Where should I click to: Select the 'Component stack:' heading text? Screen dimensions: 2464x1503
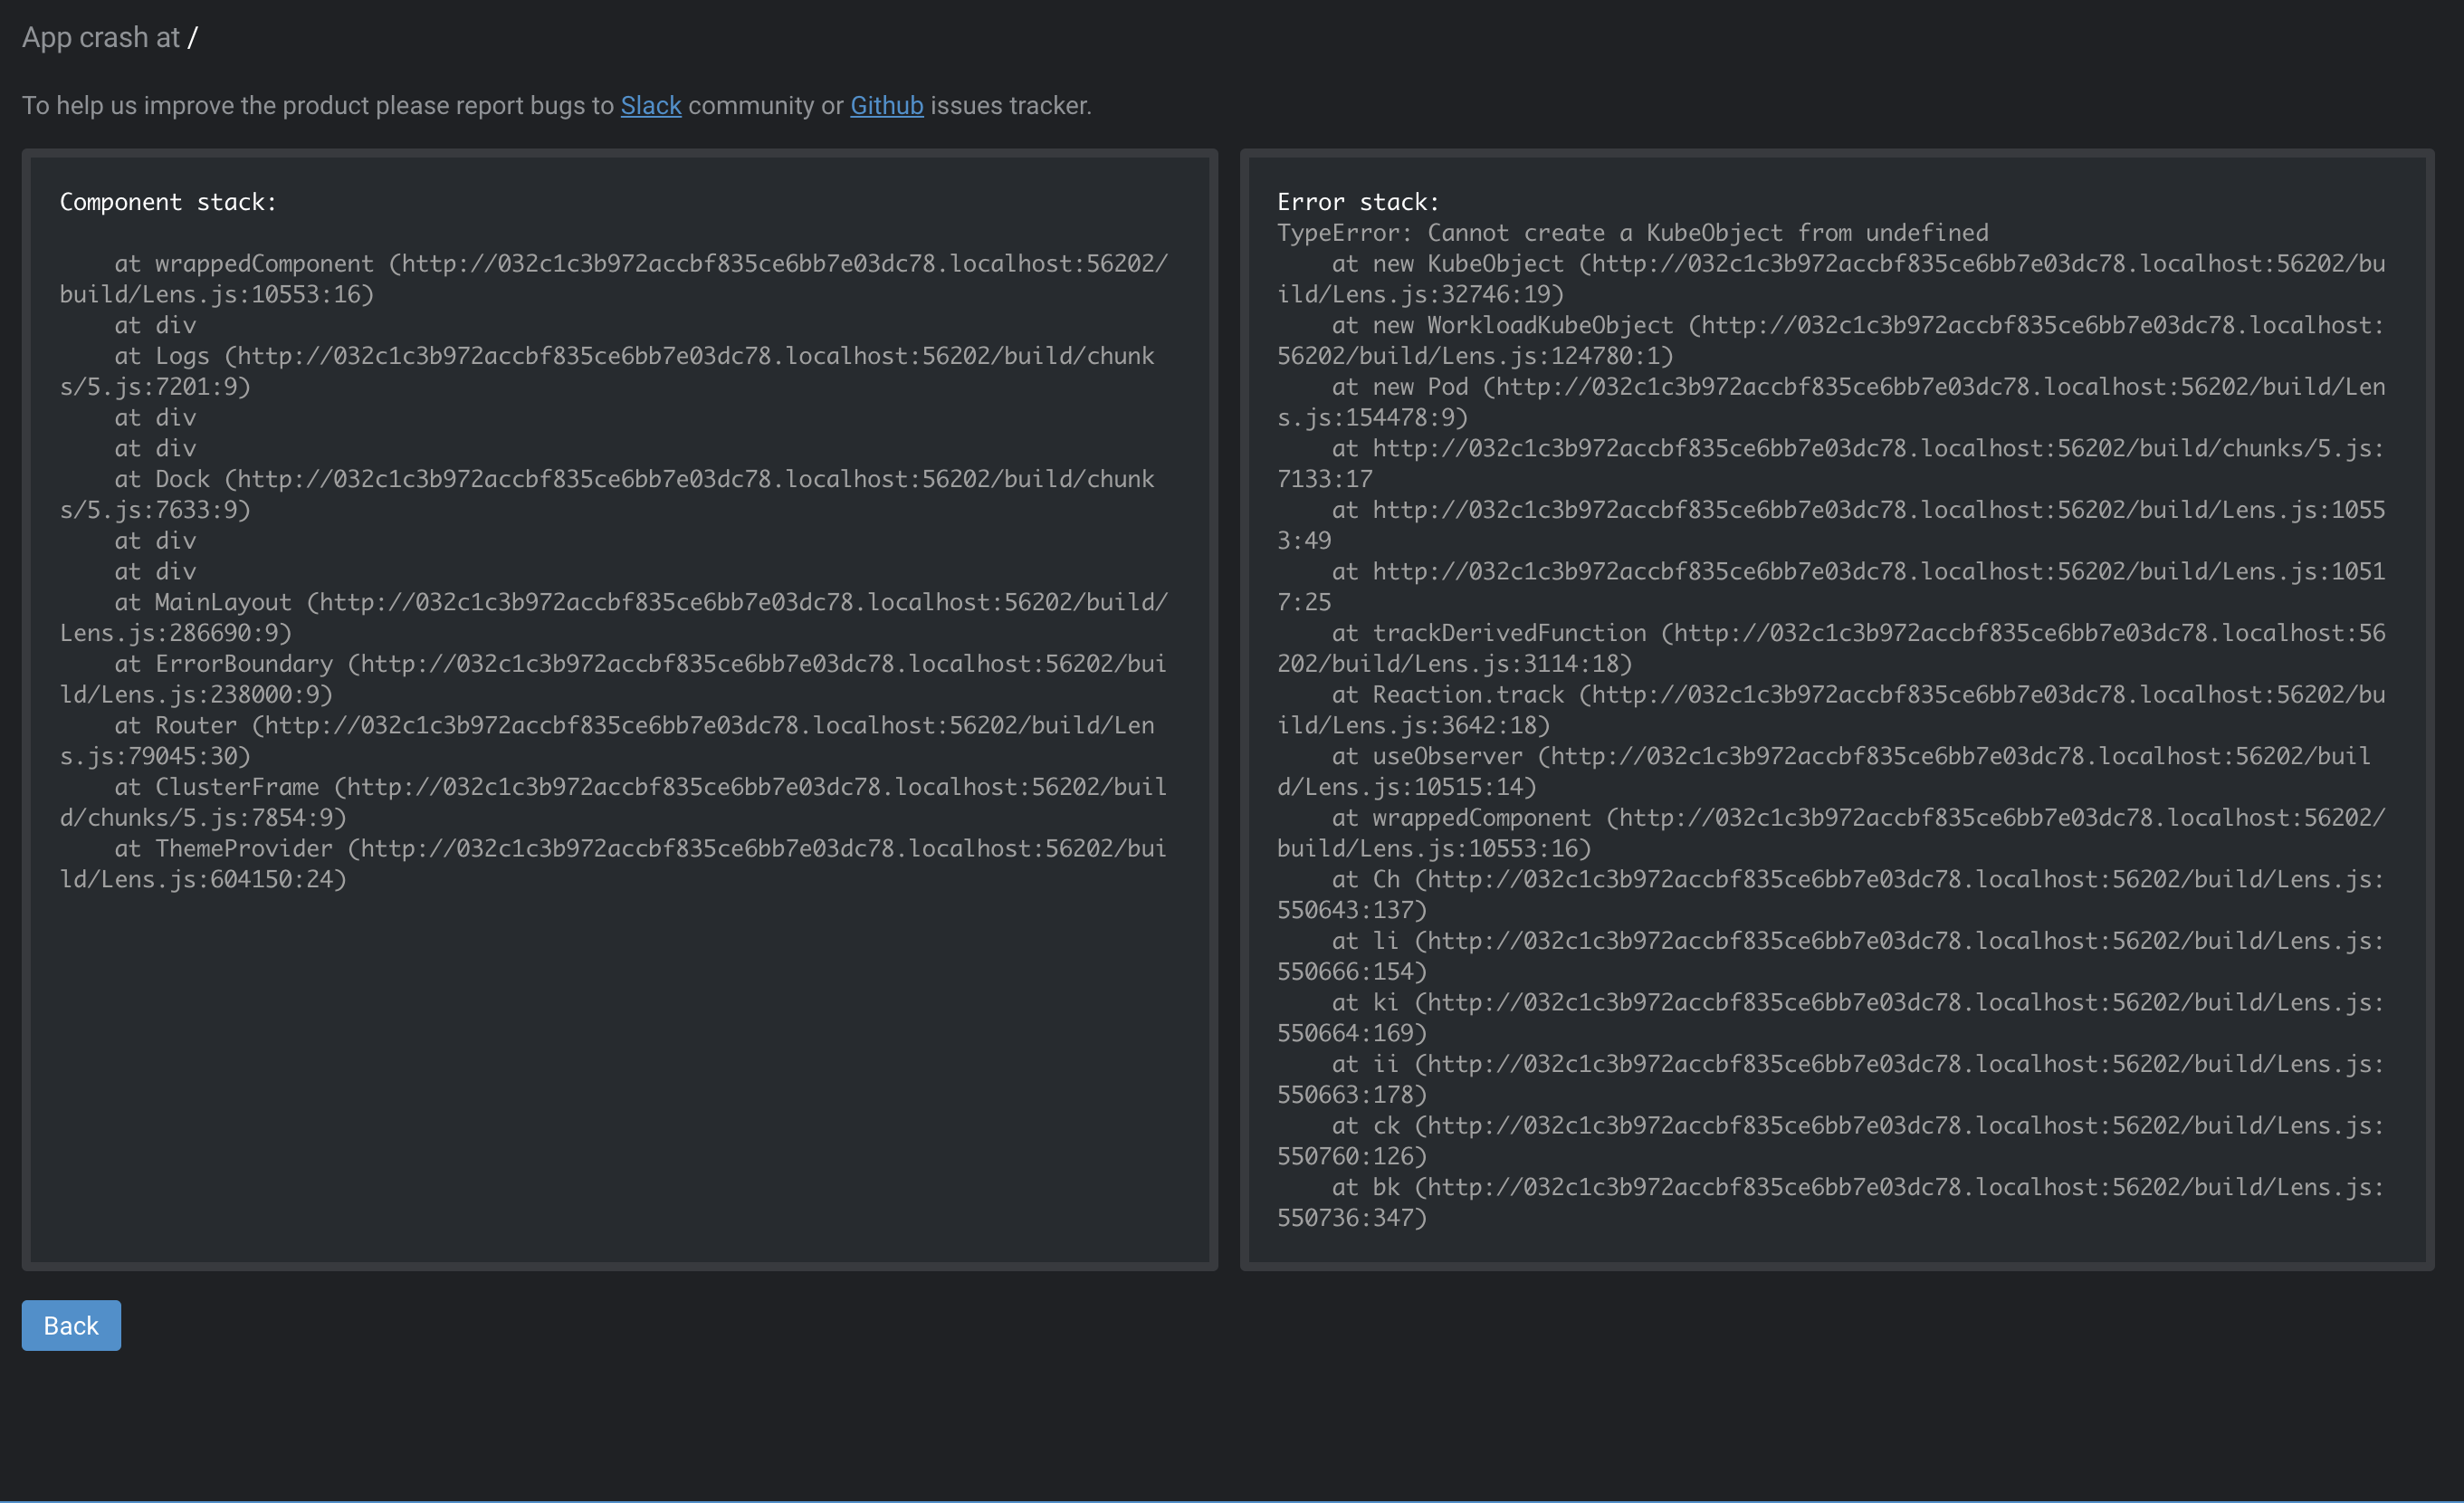pyautogui.click(x=168, y=202)
